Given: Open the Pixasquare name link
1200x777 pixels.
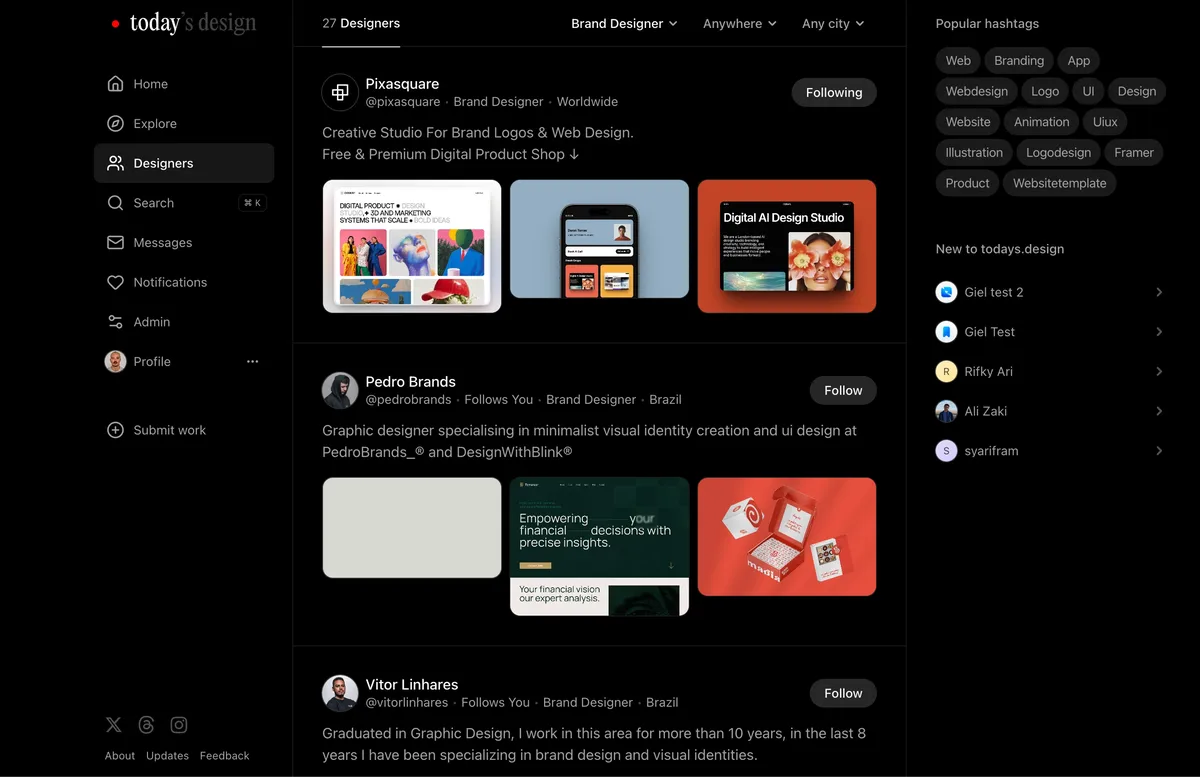Looking at the screenshot, I should [x=402, y=84].
